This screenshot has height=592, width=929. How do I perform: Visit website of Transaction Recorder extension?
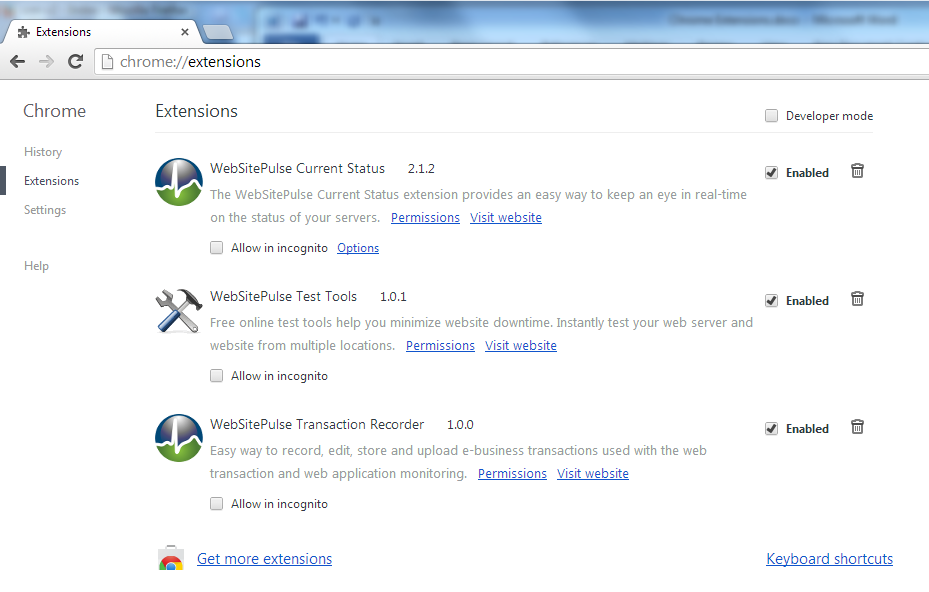593,473
